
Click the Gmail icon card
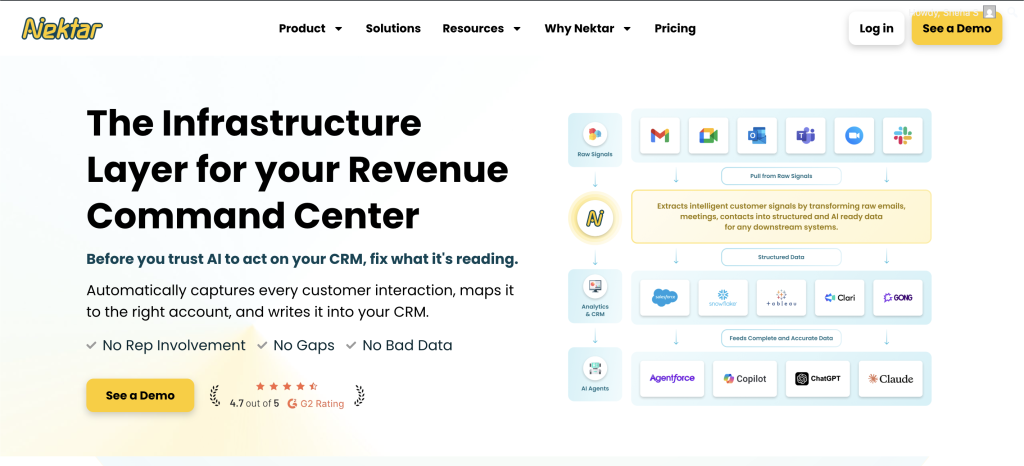660,136
